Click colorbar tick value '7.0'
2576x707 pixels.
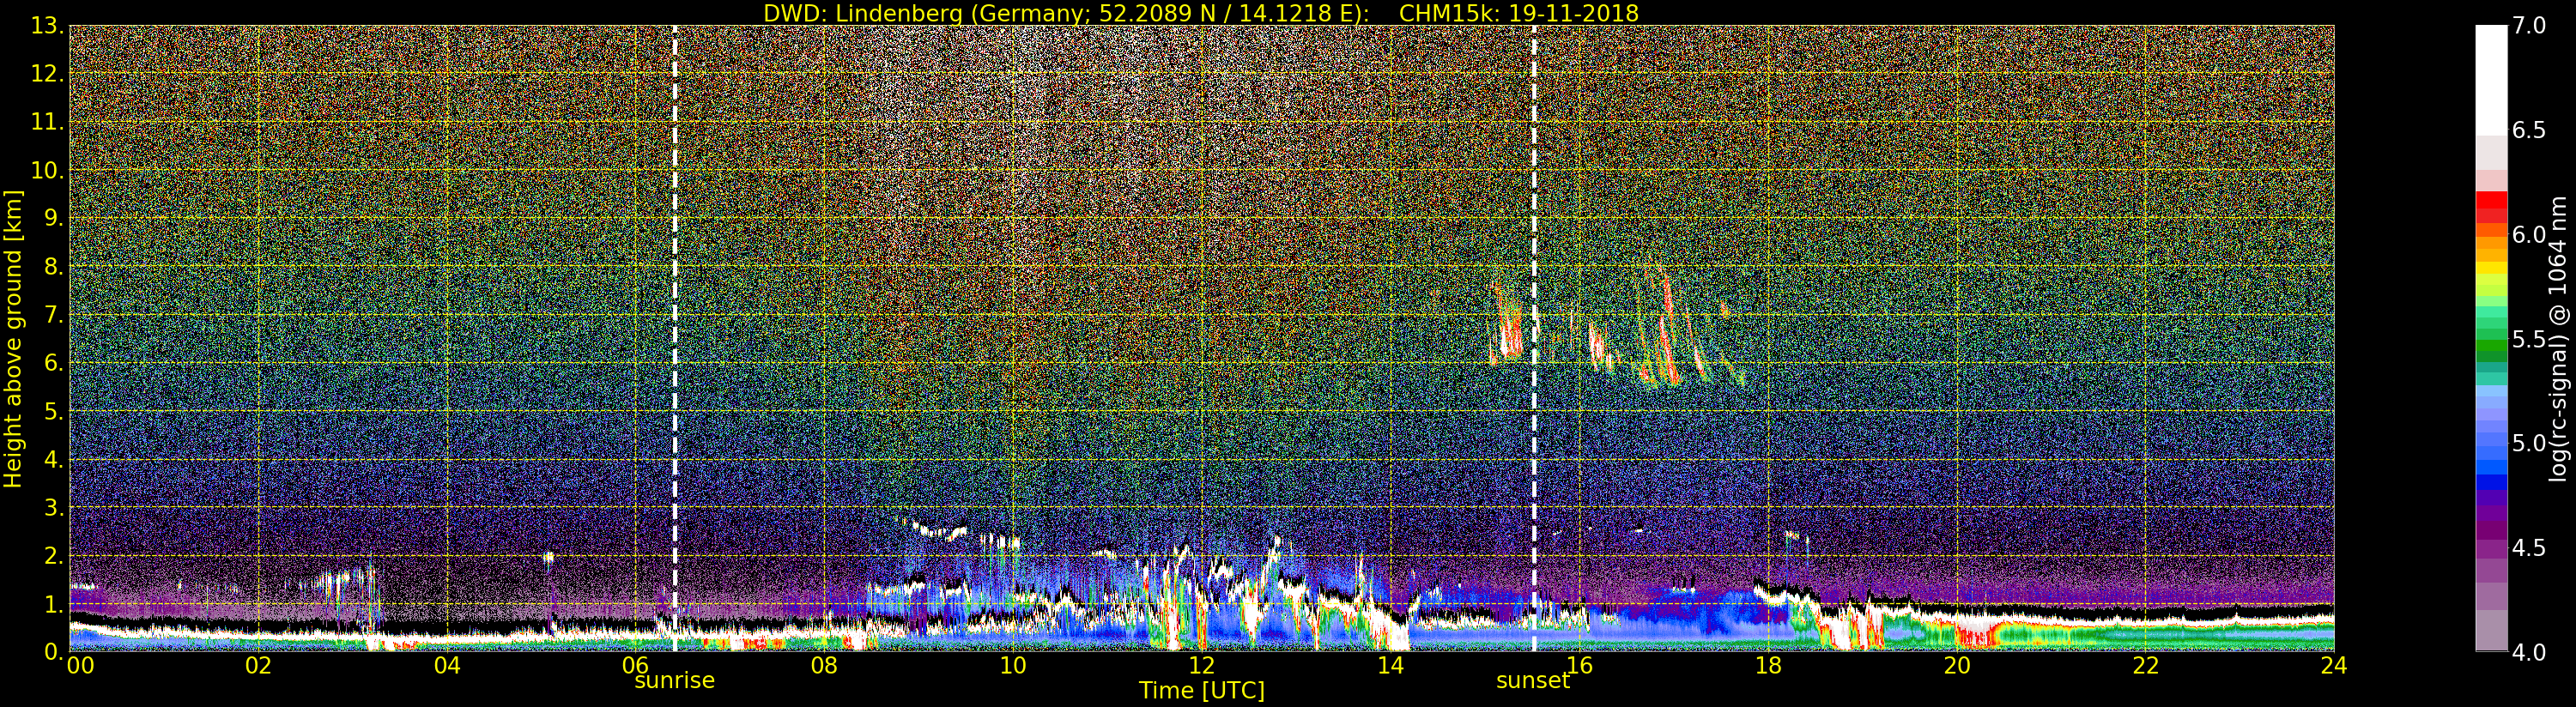[2529, 26]
